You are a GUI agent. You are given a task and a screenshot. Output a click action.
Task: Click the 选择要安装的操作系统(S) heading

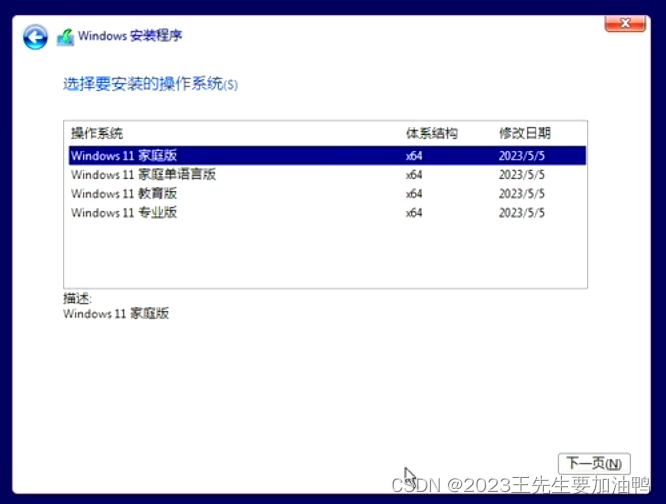coord(150,84)
